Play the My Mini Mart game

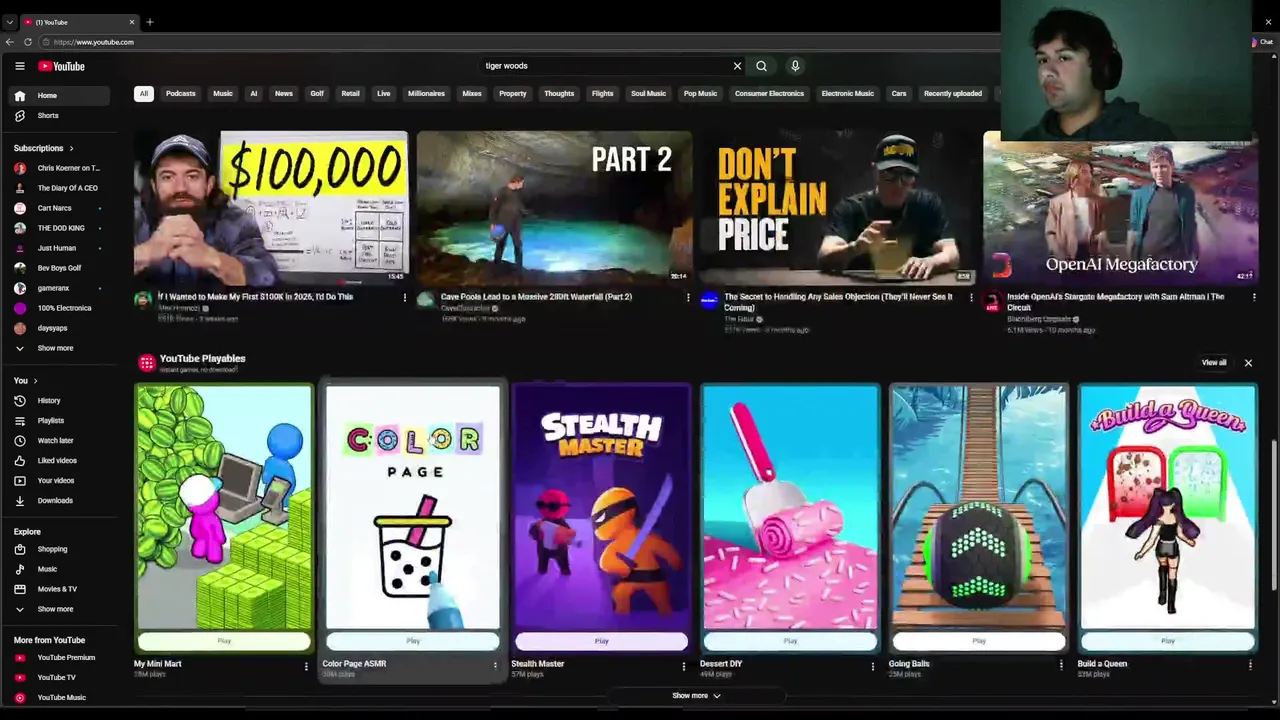point(224,641)
